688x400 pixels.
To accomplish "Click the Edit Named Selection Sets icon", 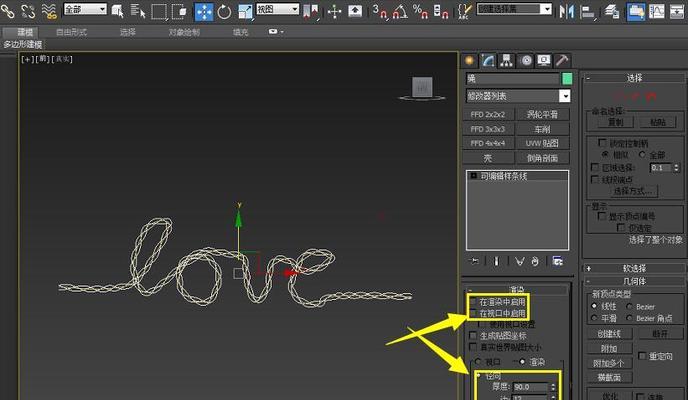I will pos(464,11).
